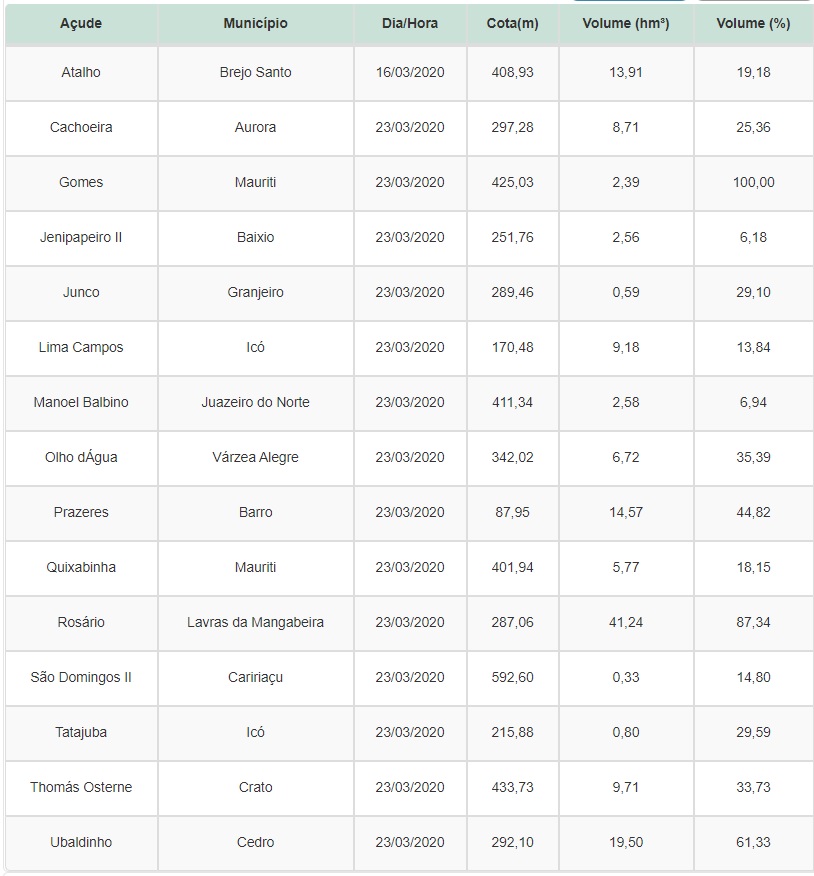The image size is (814, 876).
Task: Select the Atalho reservoir name cell
Action: click(x=81, y=73)
